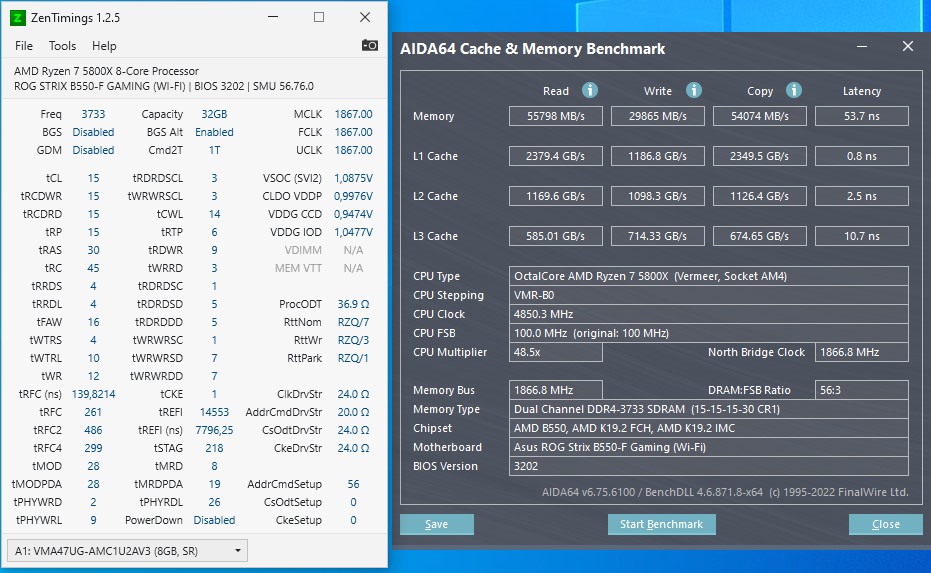
Task: Click the AddrCmdSetup value 56
Action: click(x=353, y=484)
